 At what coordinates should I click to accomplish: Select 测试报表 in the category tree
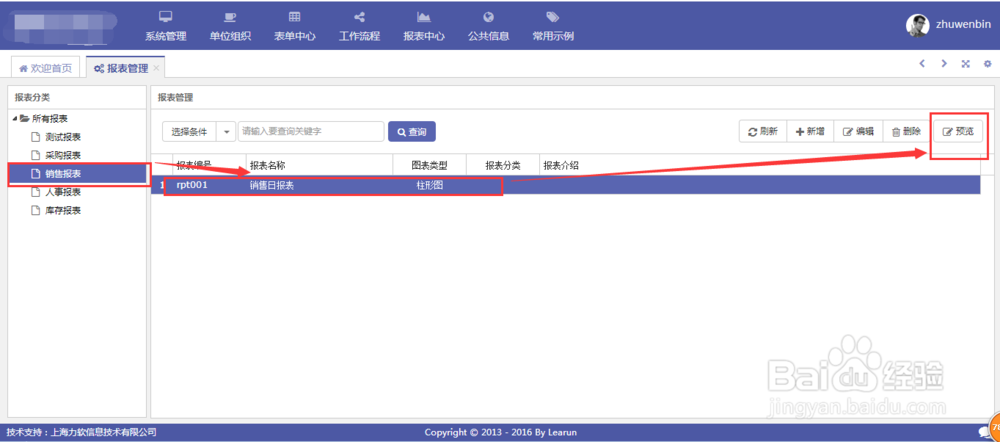point(63,137)
